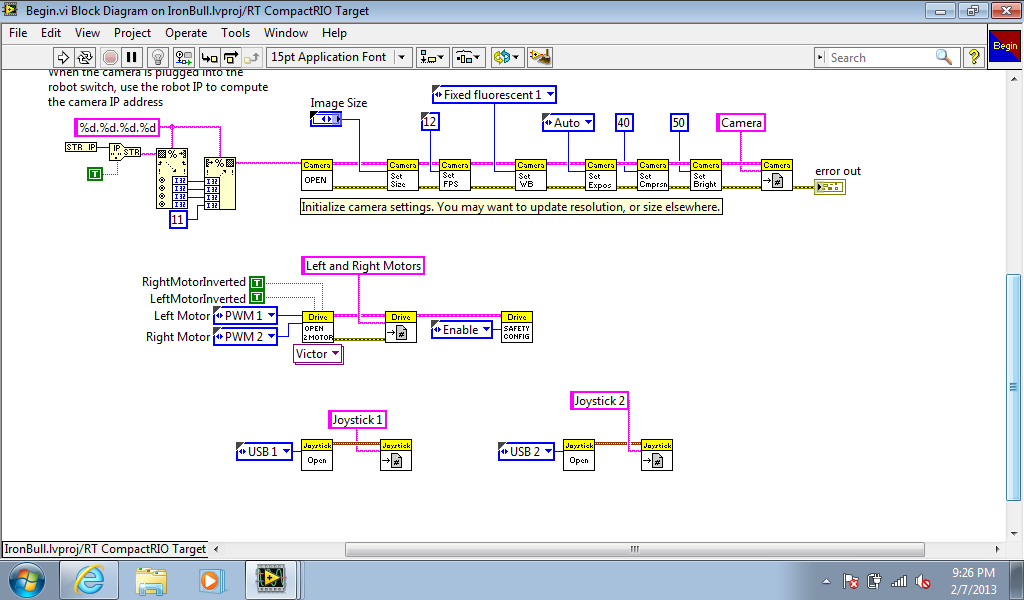Select the Camera Set FPS node

tap(455, 175)
